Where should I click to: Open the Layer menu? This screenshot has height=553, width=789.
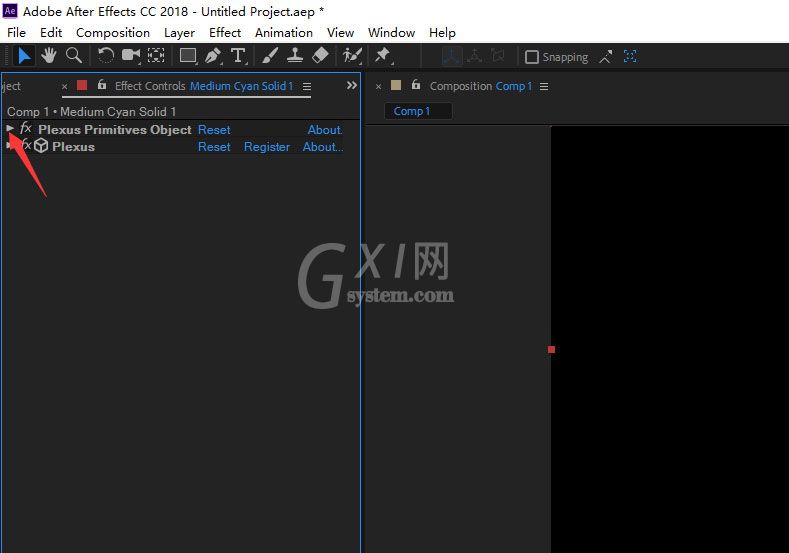click(179, 33)
